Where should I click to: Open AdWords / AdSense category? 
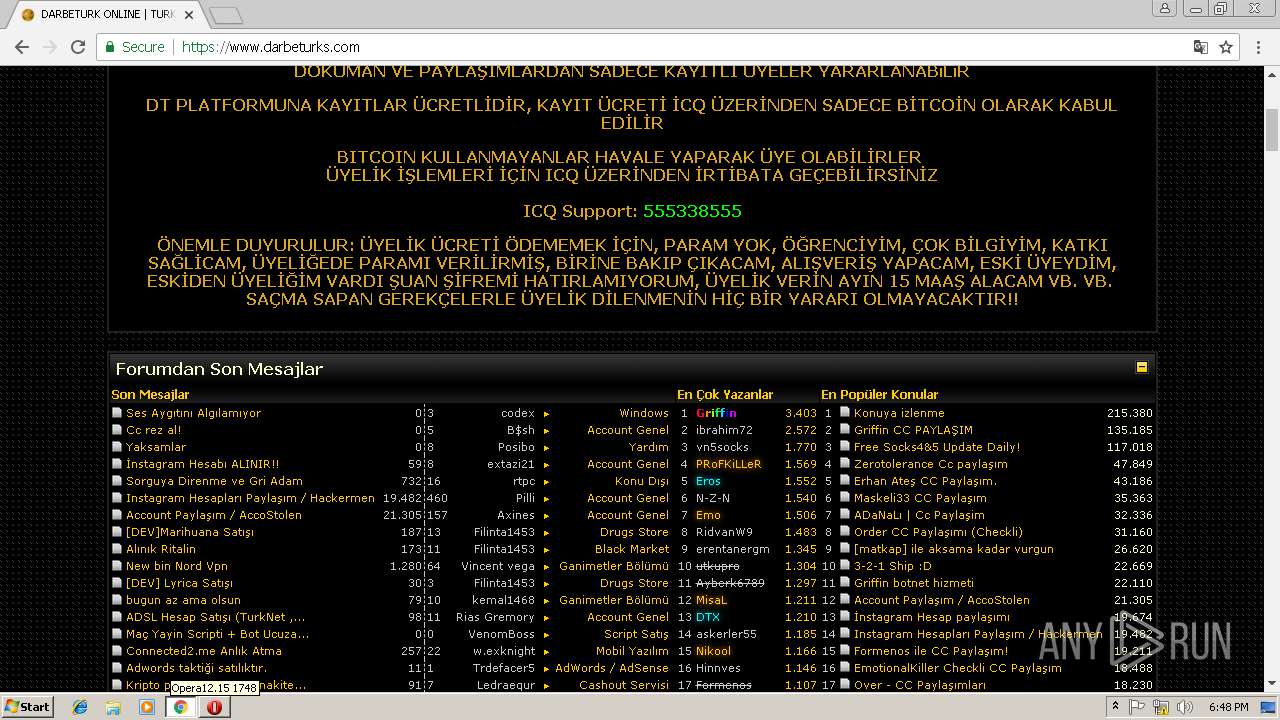pyautogui.click(x=612, y=668)
